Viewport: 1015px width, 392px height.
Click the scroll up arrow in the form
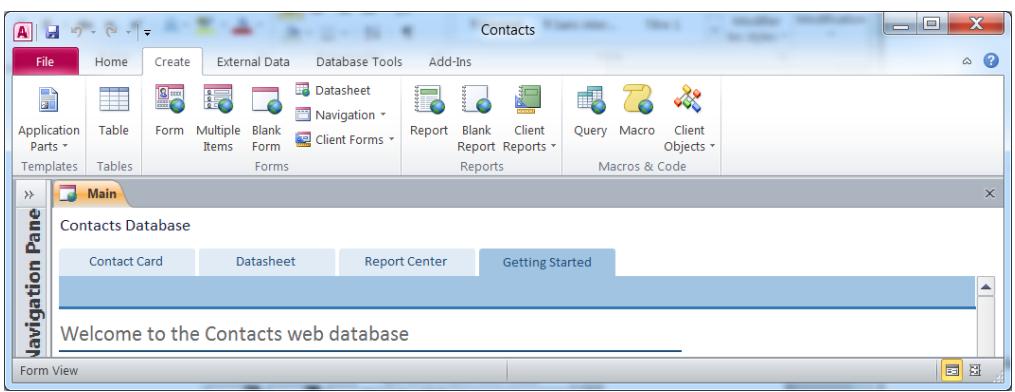[x=986, y=287]
